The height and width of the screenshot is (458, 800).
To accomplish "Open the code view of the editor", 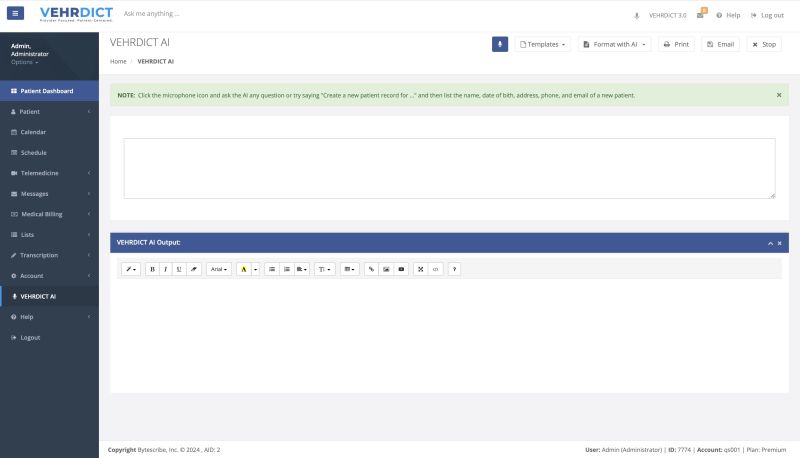I will 435,269.
